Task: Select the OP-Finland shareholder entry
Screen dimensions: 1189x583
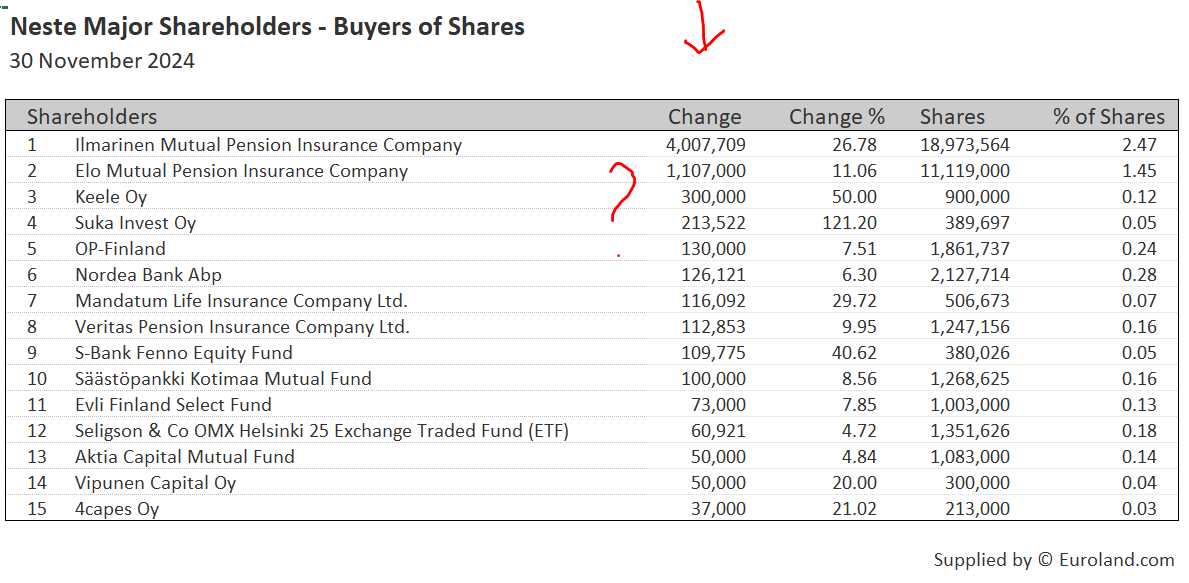Action: coord(120,249)
